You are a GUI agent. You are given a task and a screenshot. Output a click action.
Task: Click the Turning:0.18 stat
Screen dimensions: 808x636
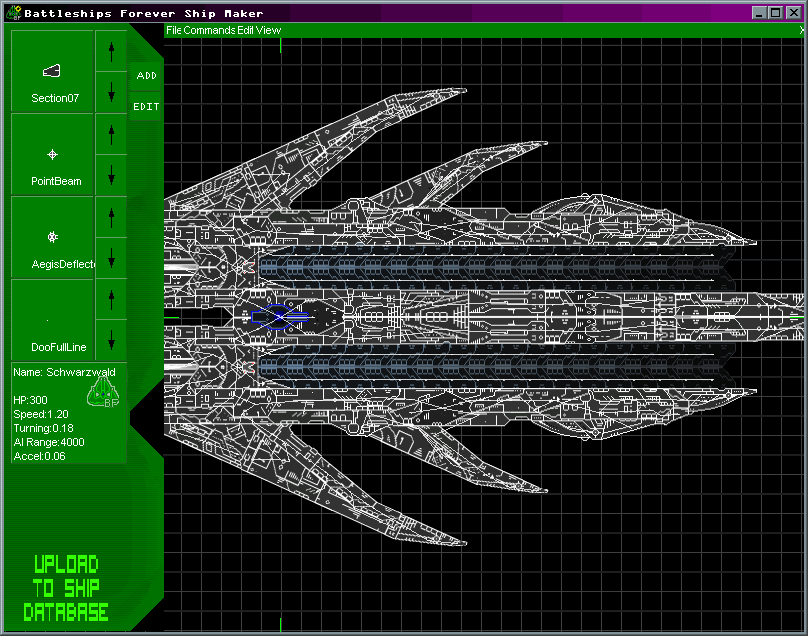click(x=43, y=428)
